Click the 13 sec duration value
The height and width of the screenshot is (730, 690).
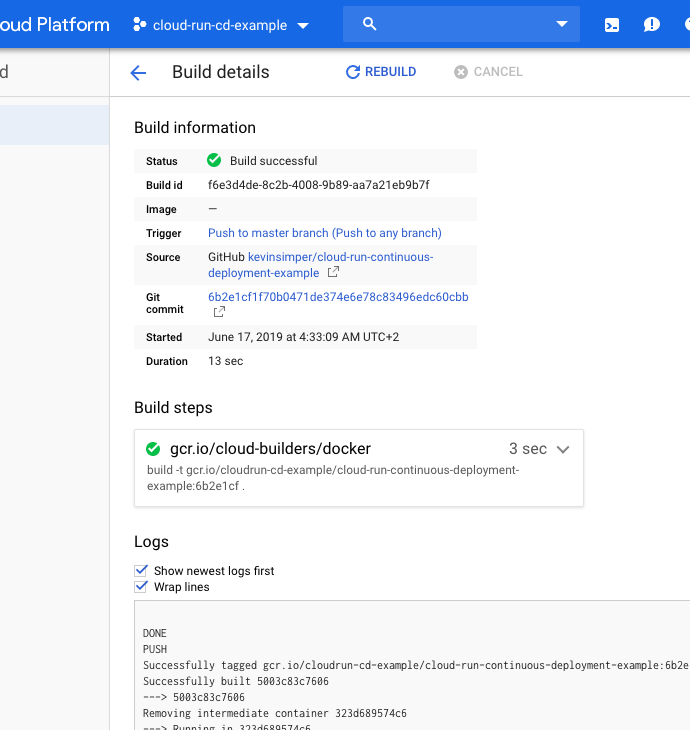(225, 361)
